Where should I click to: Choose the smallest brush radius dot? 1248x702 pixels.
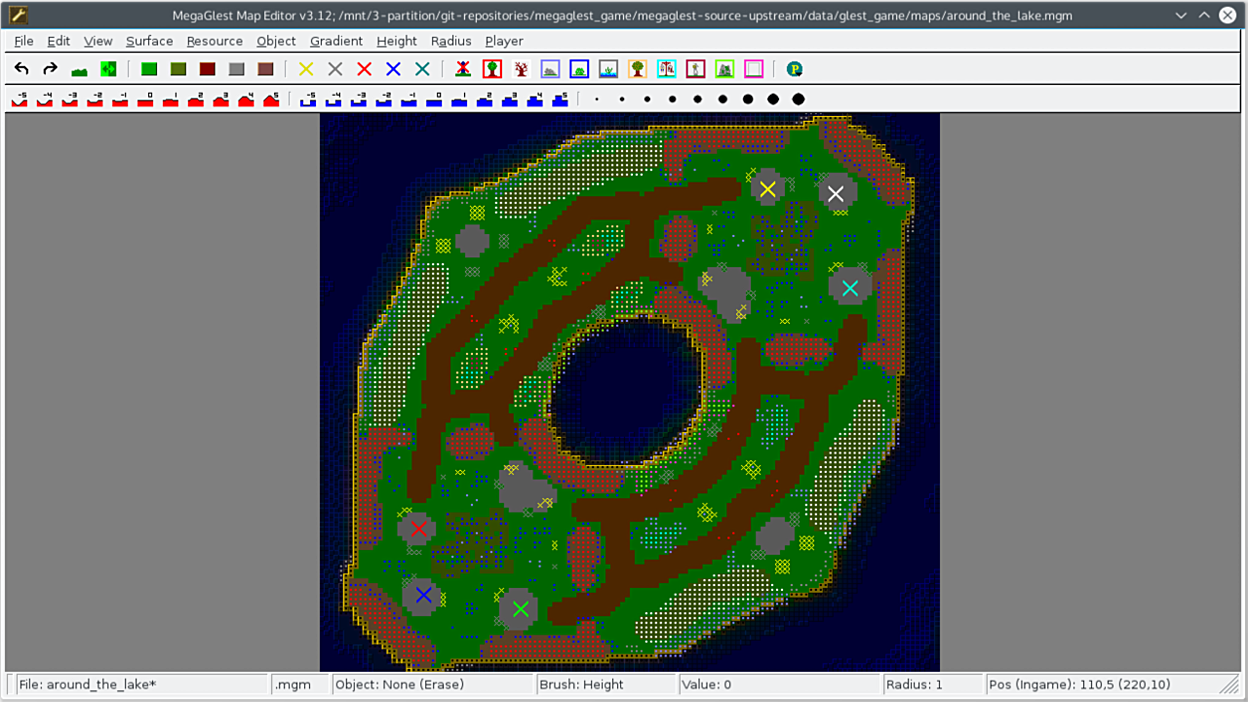597,99
